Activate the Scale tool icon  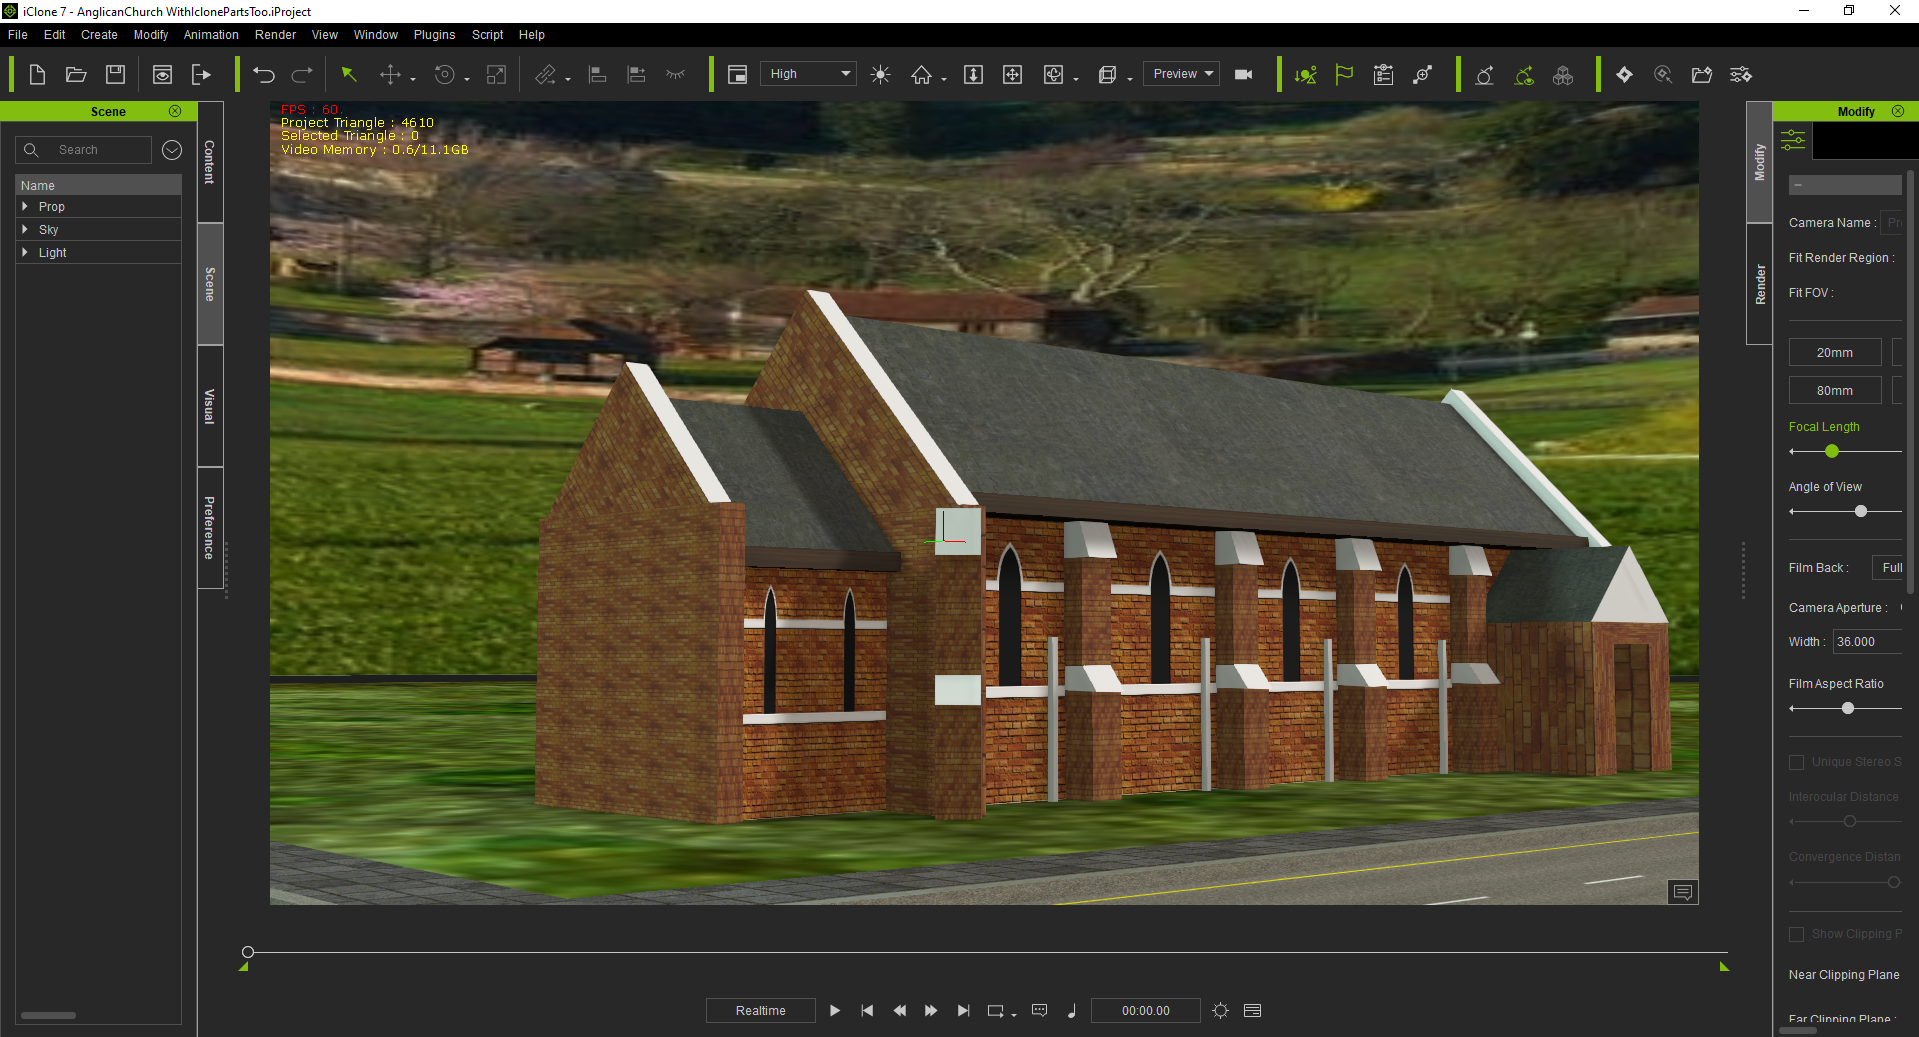pyautogui.click(x=496, y=74)
